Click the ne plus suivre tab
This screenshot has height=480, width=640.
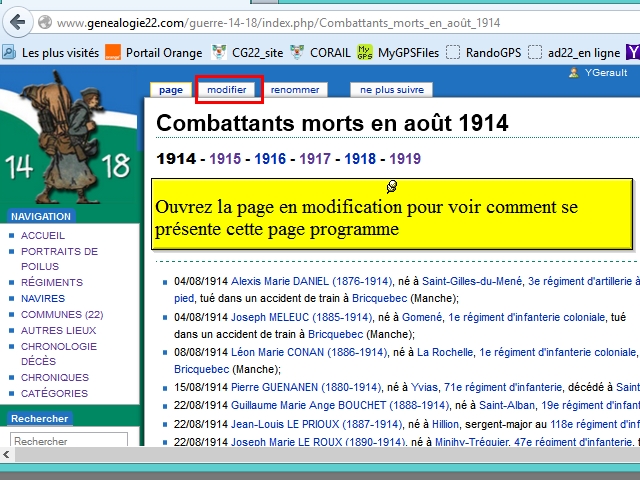coord(392,90)
